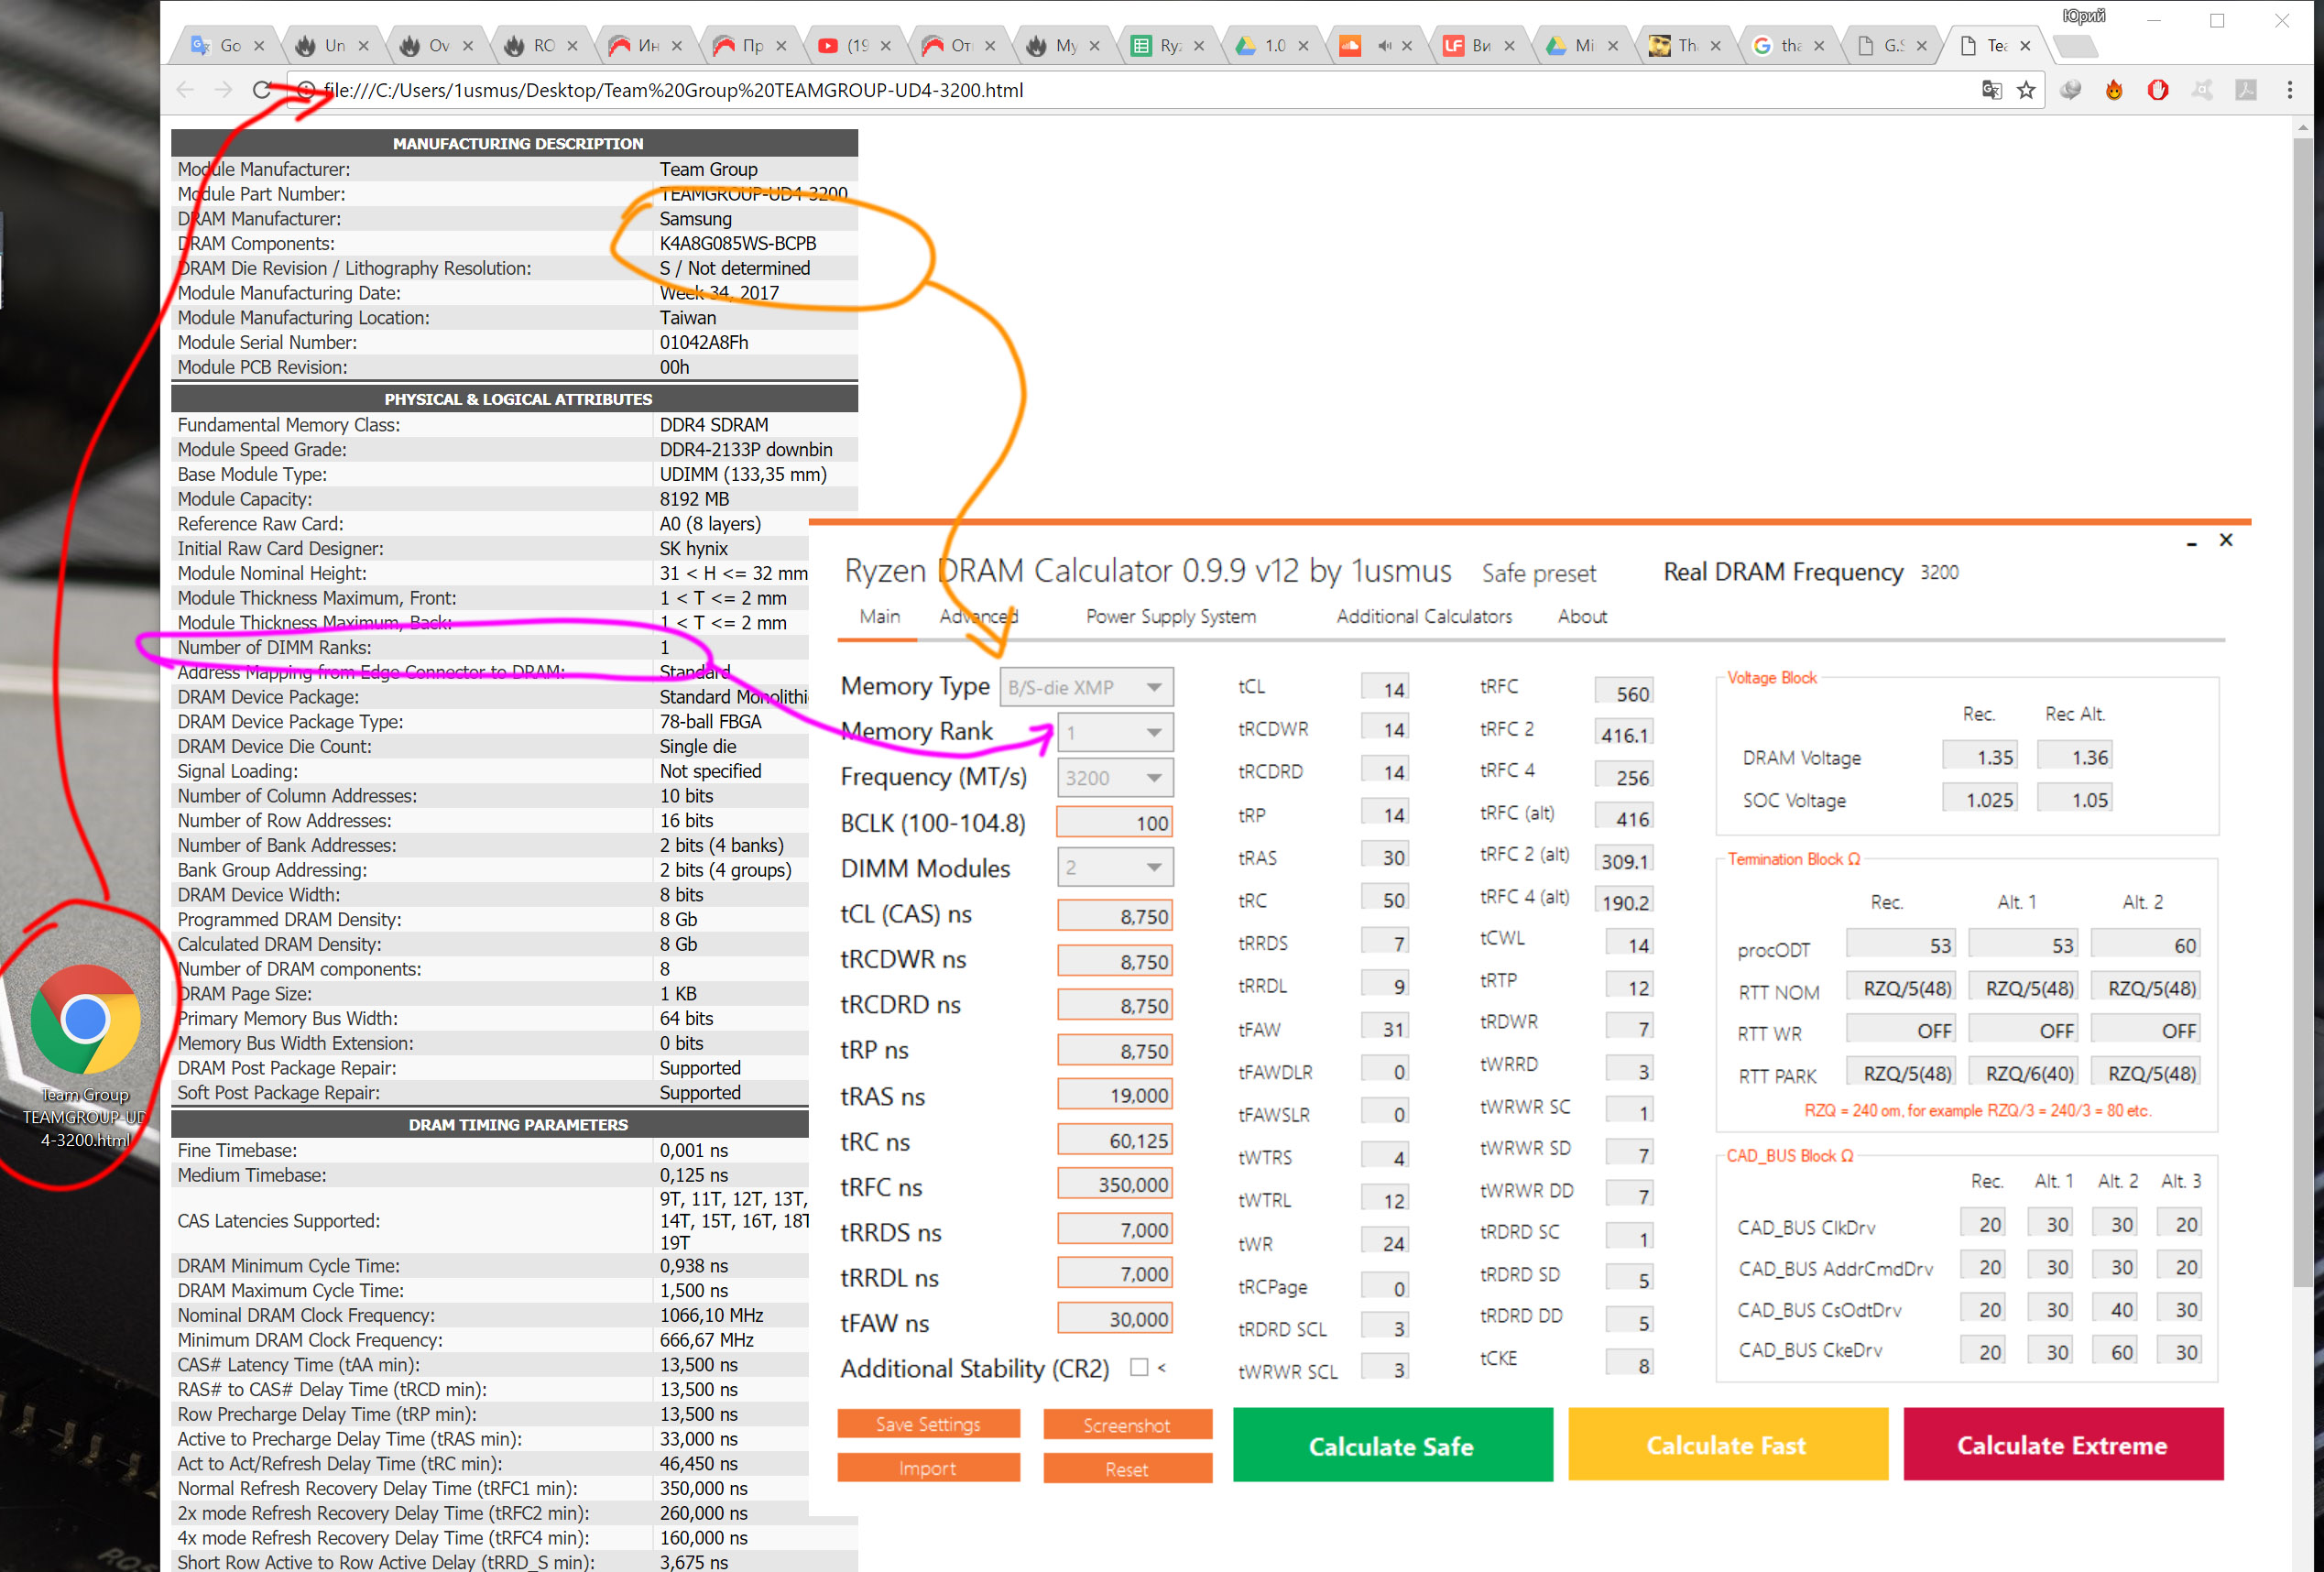Open the Hola flame extension

2113,90
